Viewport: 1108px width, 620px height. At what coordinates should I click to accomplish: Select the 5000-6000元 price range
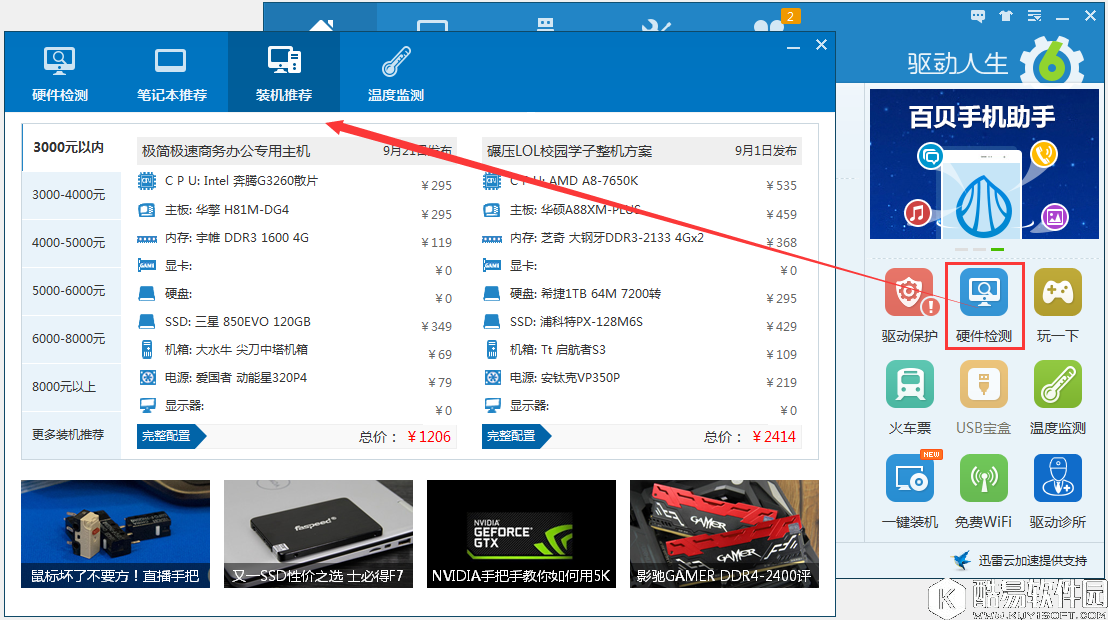pos(68,291)
